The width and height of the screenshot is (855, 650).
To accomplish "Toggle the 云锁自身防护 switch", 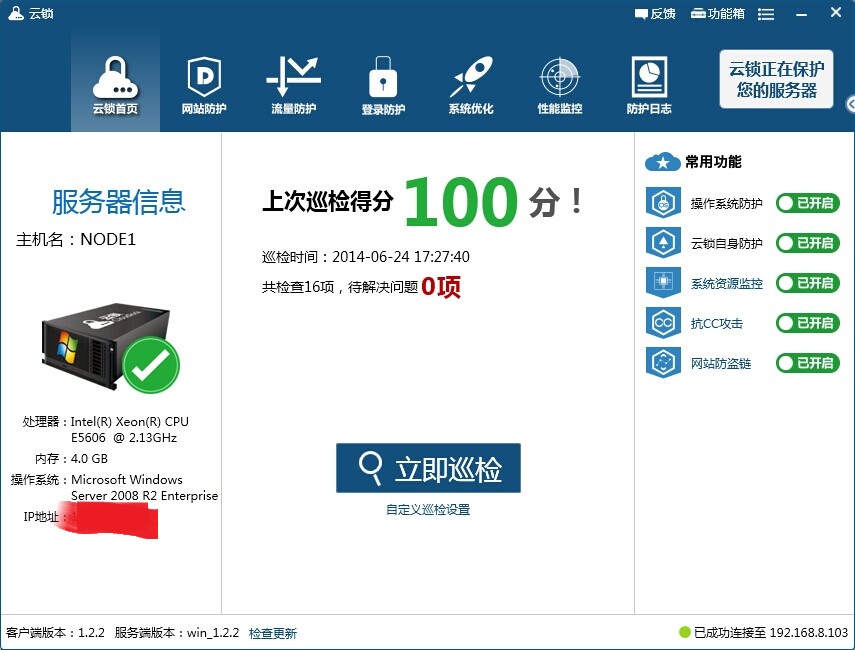I will pyautogui.click(x=807, y=243).
